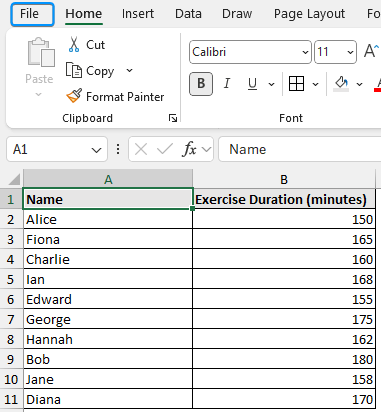Toggle Italic formatting
The height and width of the screenshot is (412, 381).
[227, 83]
